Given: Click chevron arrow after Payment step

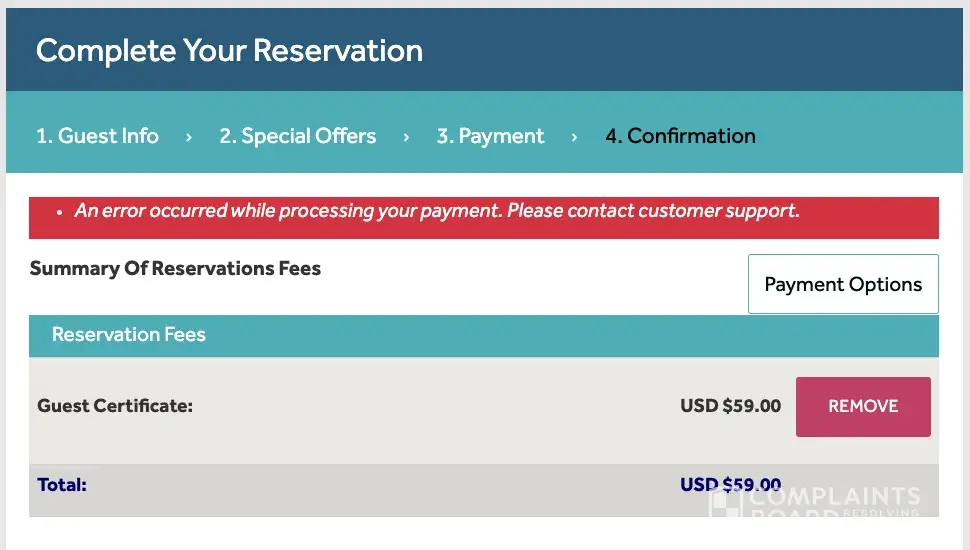Looking at the screenshot, I should (x=574, y=137).
